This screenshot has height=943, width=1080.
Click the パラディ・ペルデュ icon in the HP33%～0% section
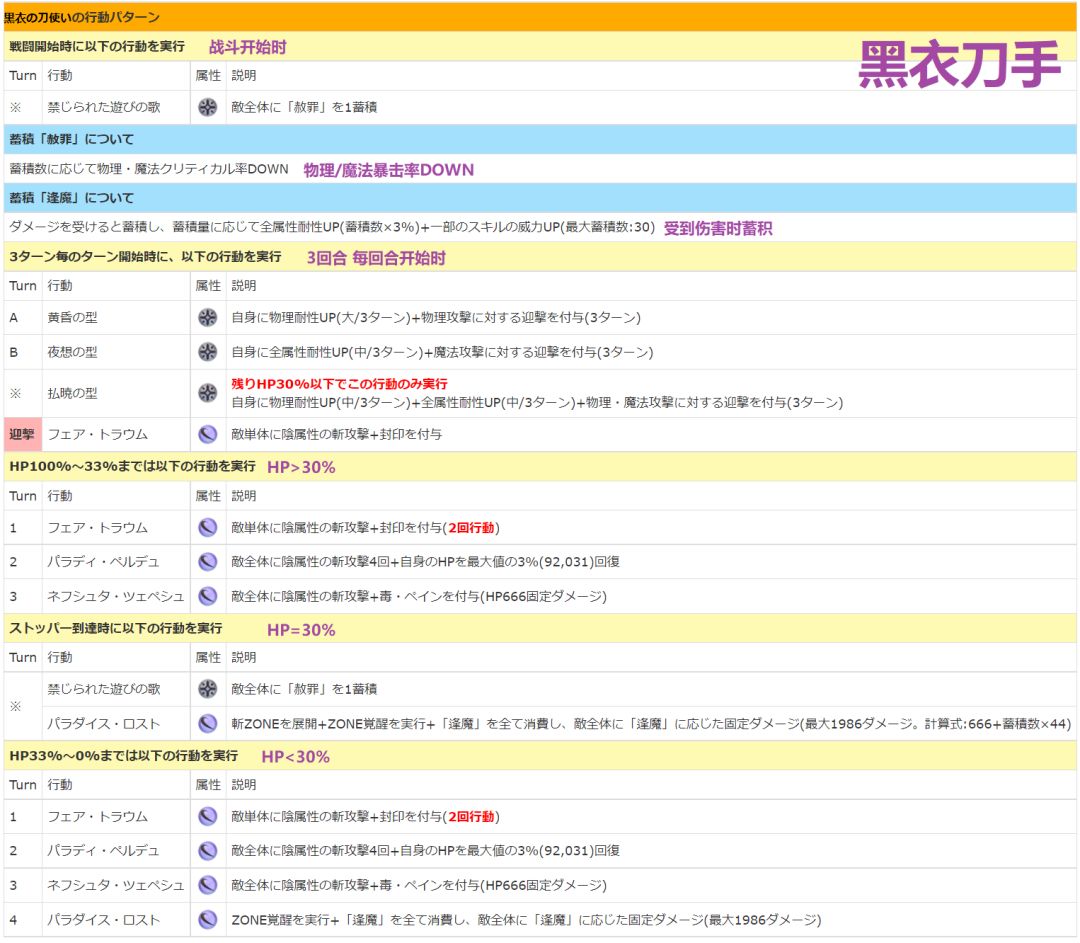[207, 851]
